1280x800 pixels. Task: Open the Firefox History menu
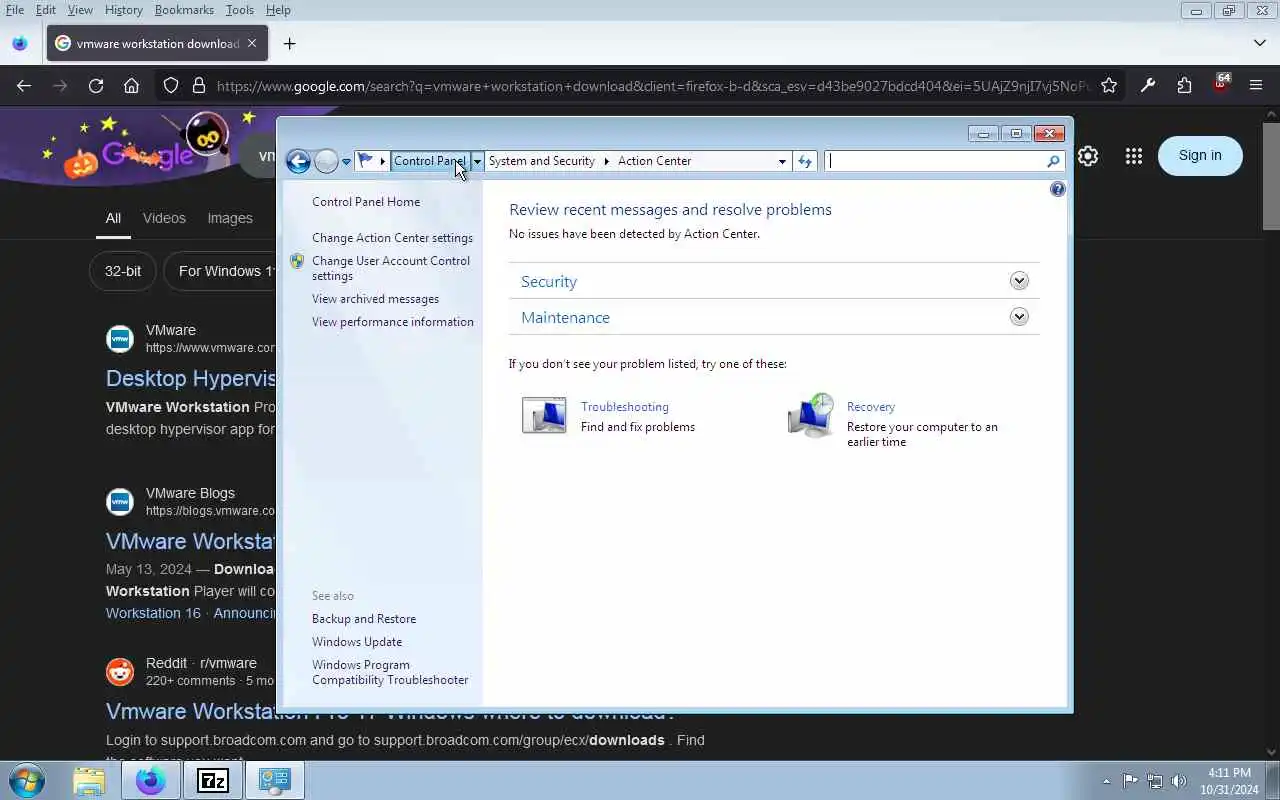[124, 10]
